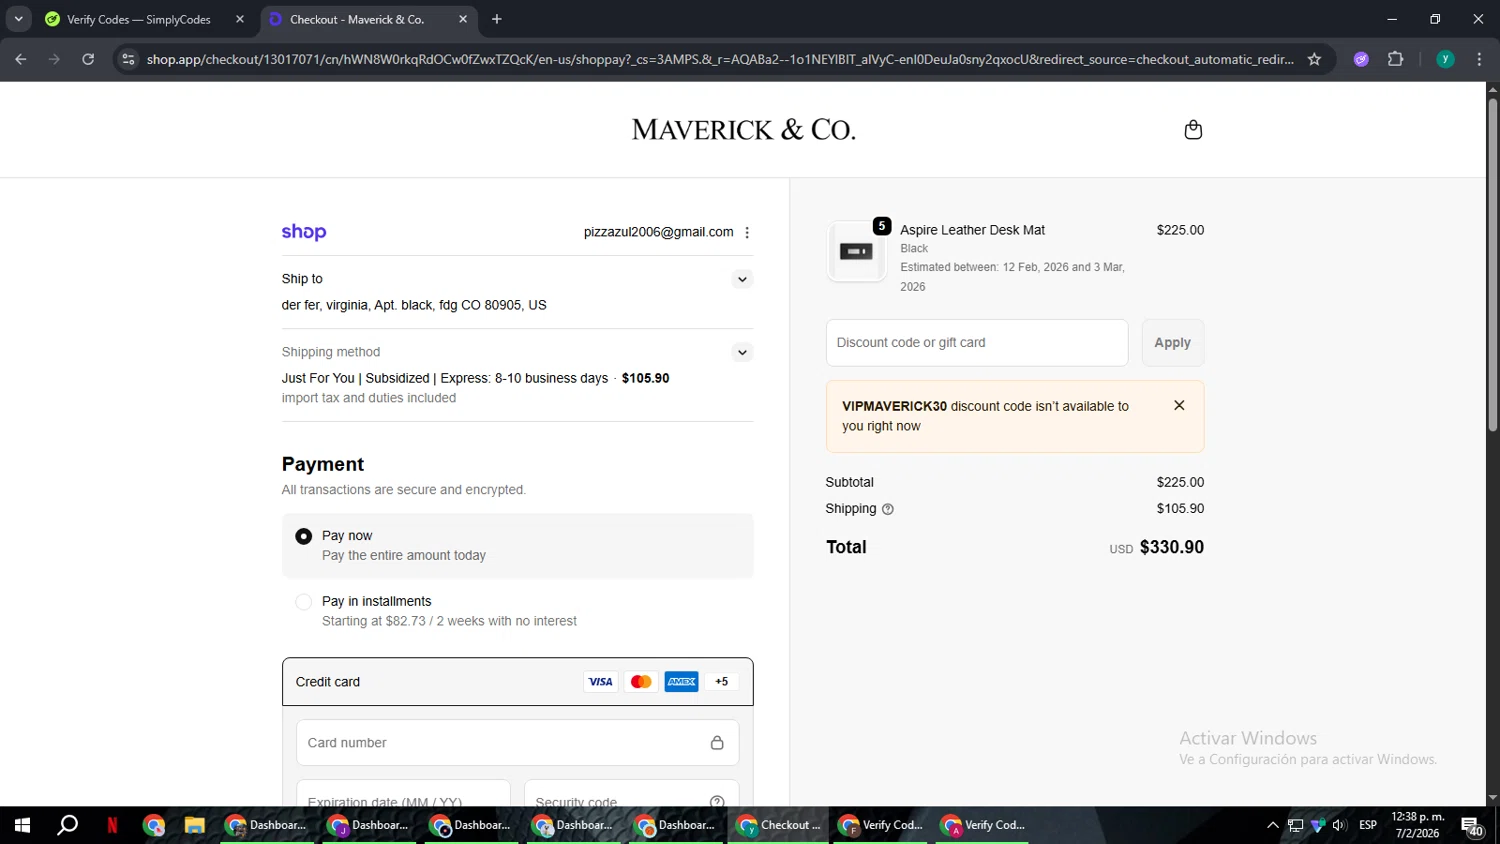Open the Chrome profile avatar
The image size is (1500, 844).
(x=1445, y=59)
